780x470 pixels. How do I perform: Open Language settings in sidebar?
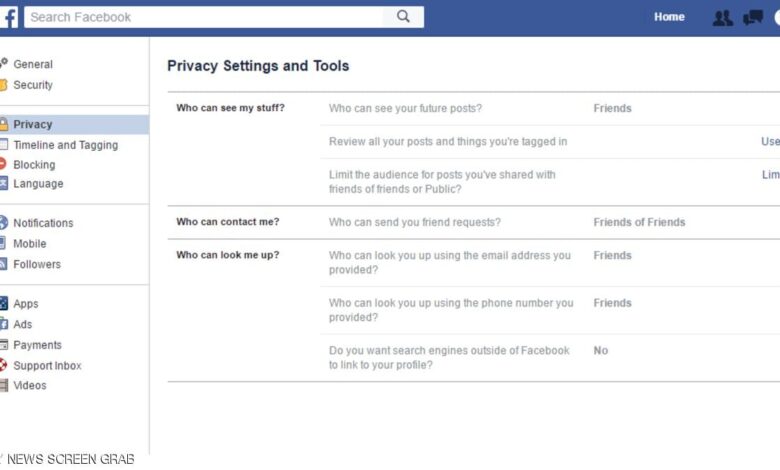click(x=38, y=184)
